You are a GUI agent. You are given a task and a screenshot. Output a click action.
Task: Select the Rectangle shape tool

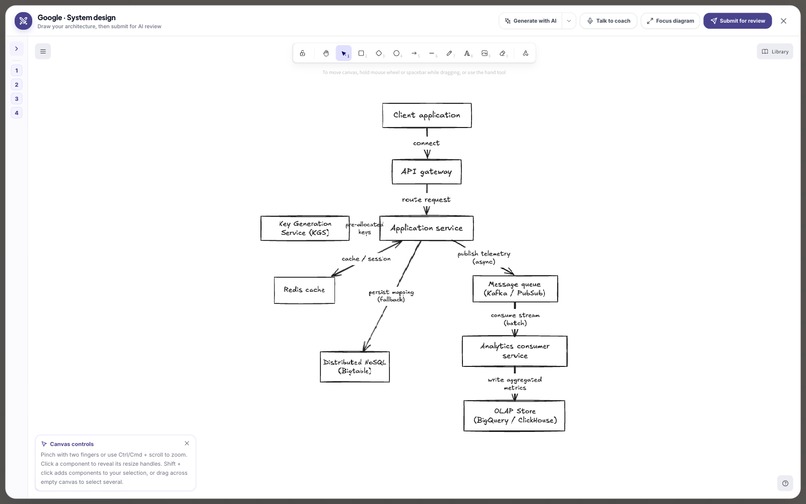361,53
